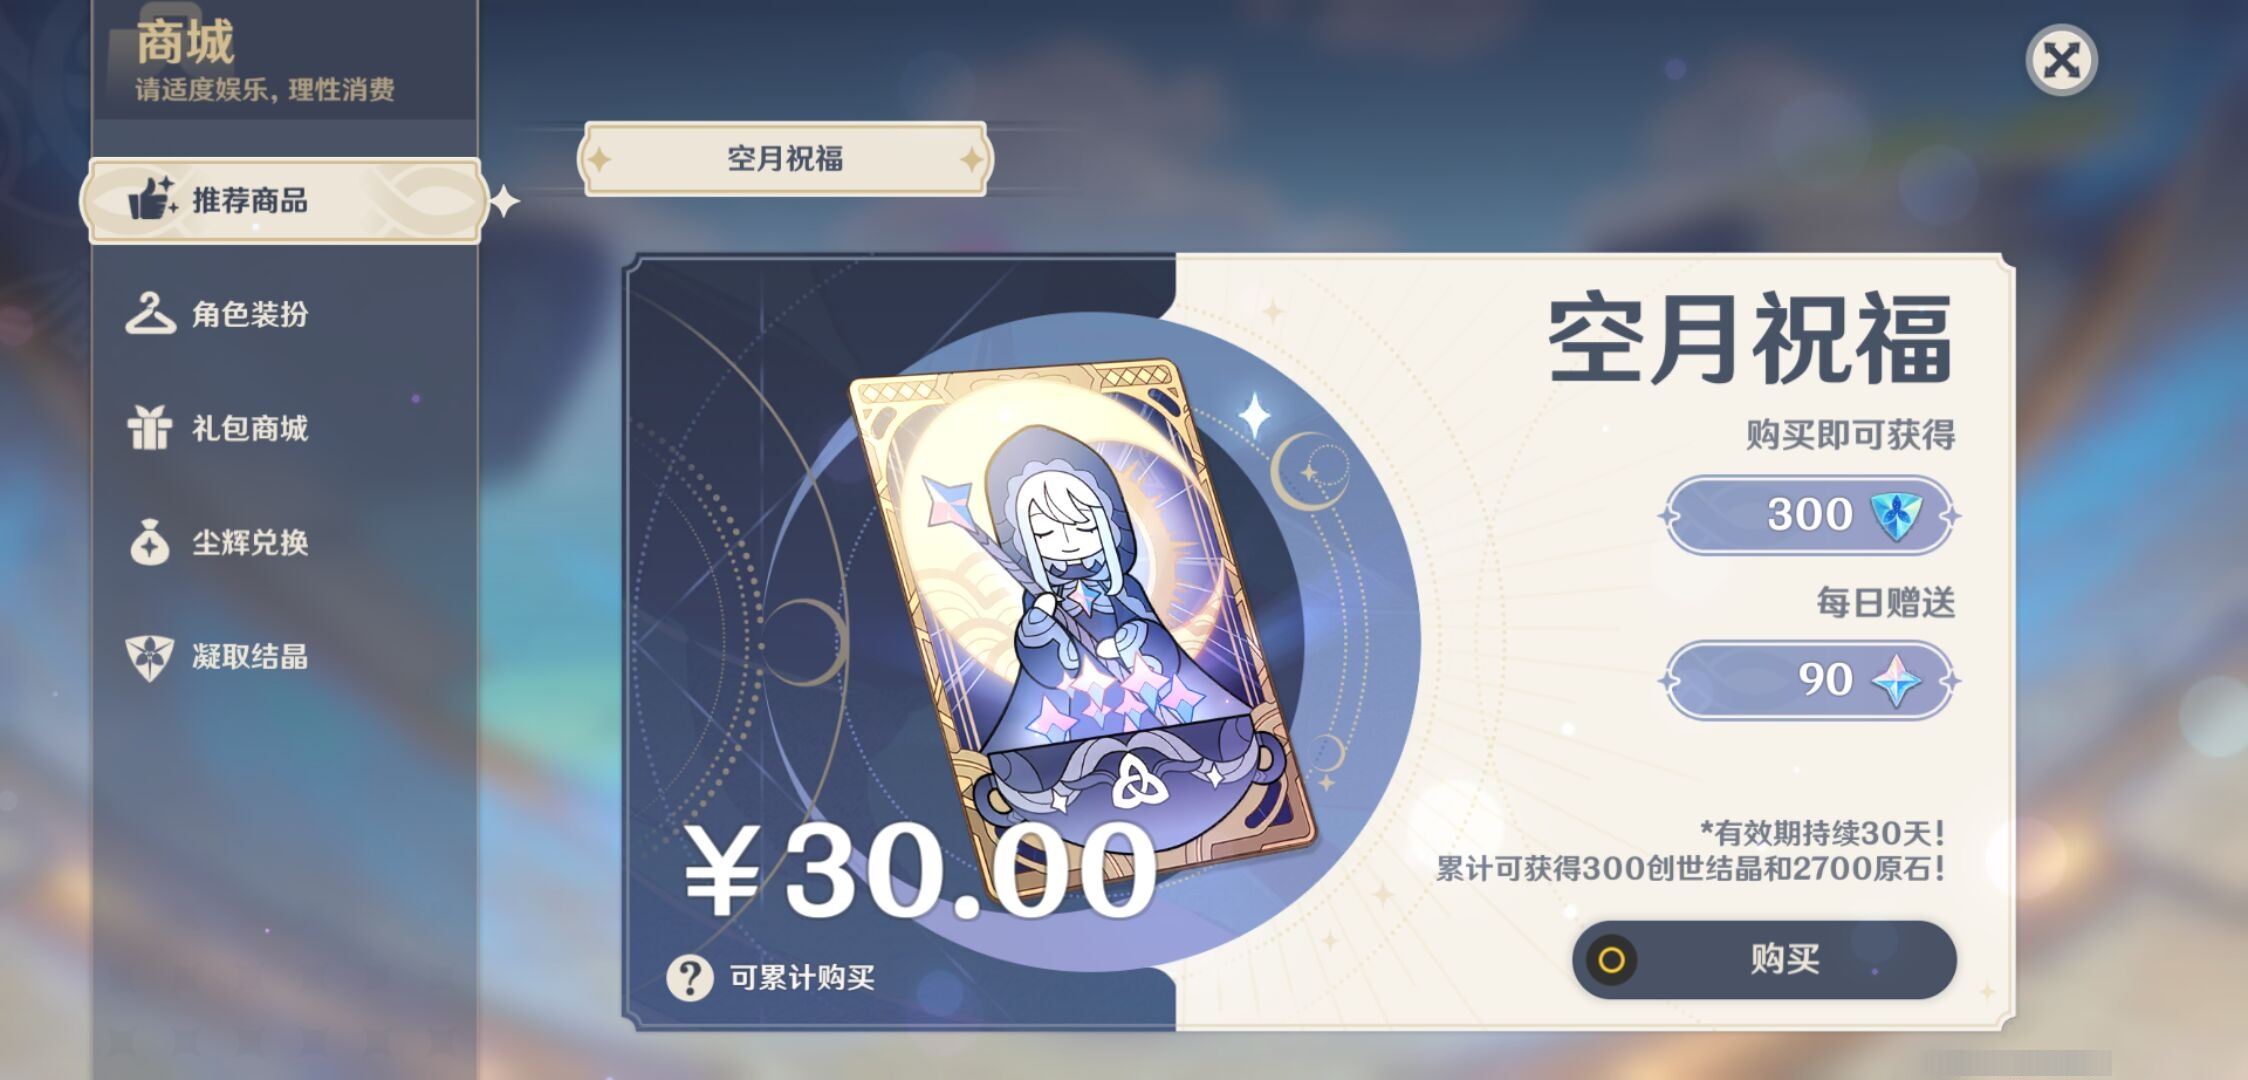Click the hanger icon for 角色装扮
The width and height of the screenshot is (2248, 1080).
pos(150,314)
